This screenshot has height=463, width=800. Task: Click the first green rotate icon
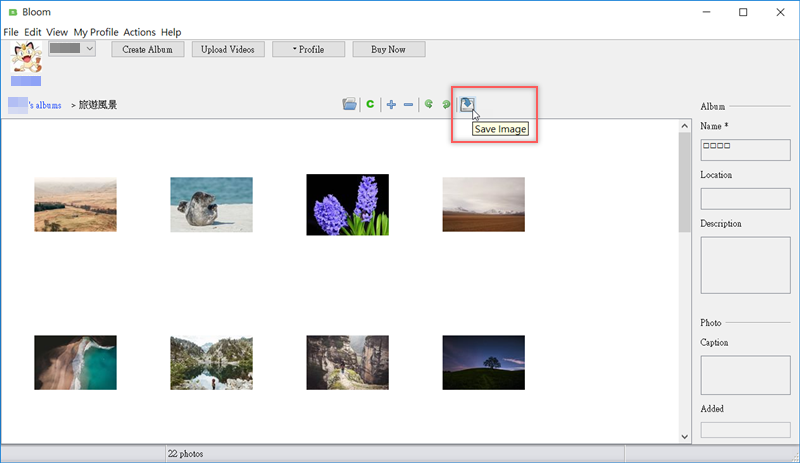click(x=429, y=104)
